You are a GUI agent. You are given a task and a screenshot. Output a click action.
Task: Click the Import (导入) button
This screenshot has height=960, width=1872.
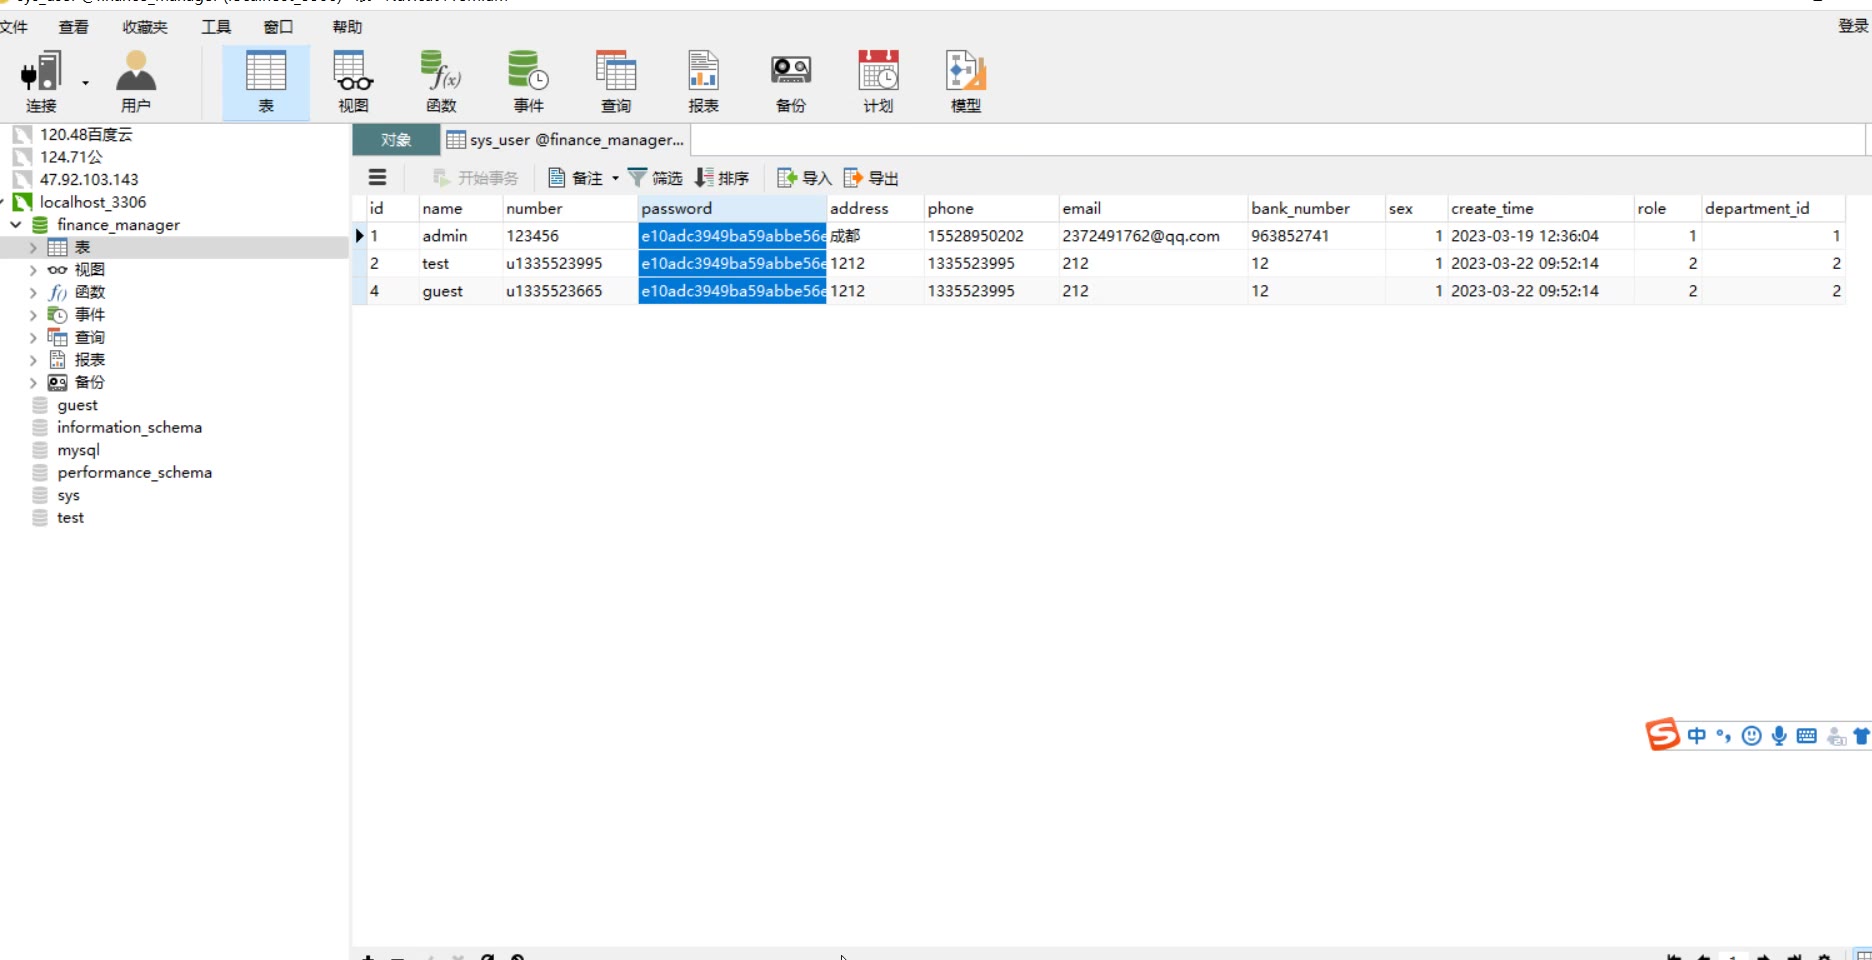(x=805, y=178)
